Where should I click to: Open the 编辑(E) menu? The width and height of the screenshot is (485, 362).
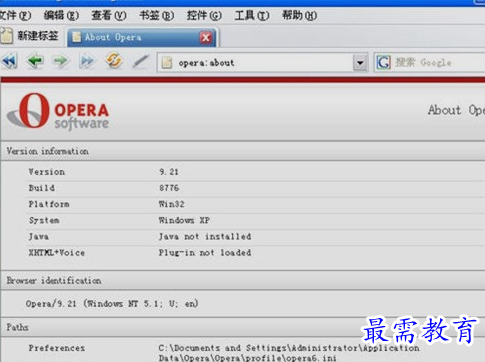pyautogui.click(x=61, y=15)
